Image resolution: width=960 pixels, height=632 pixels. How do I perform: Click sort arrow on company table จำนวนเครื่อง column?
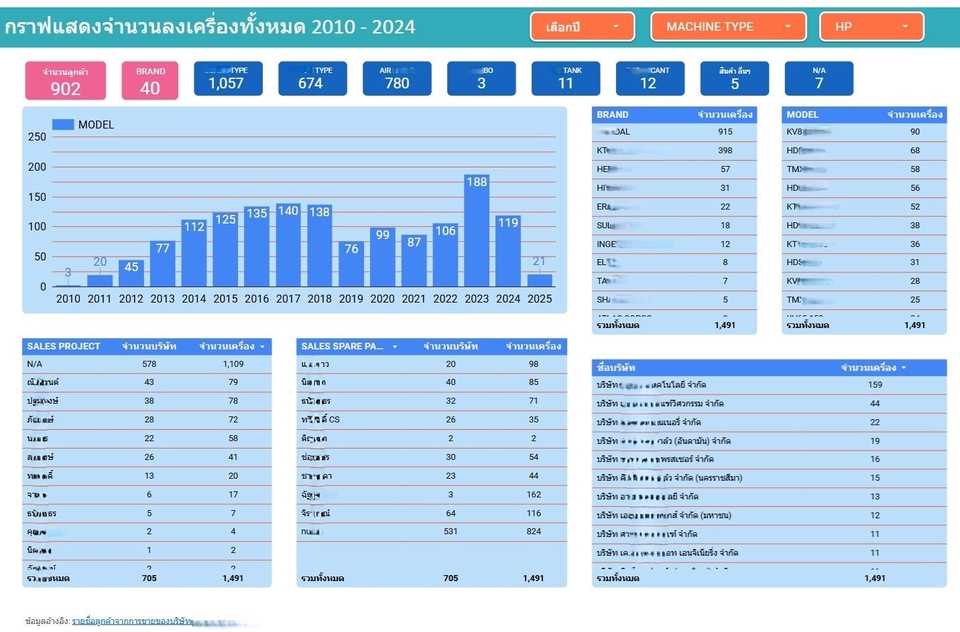pos(904,368)
